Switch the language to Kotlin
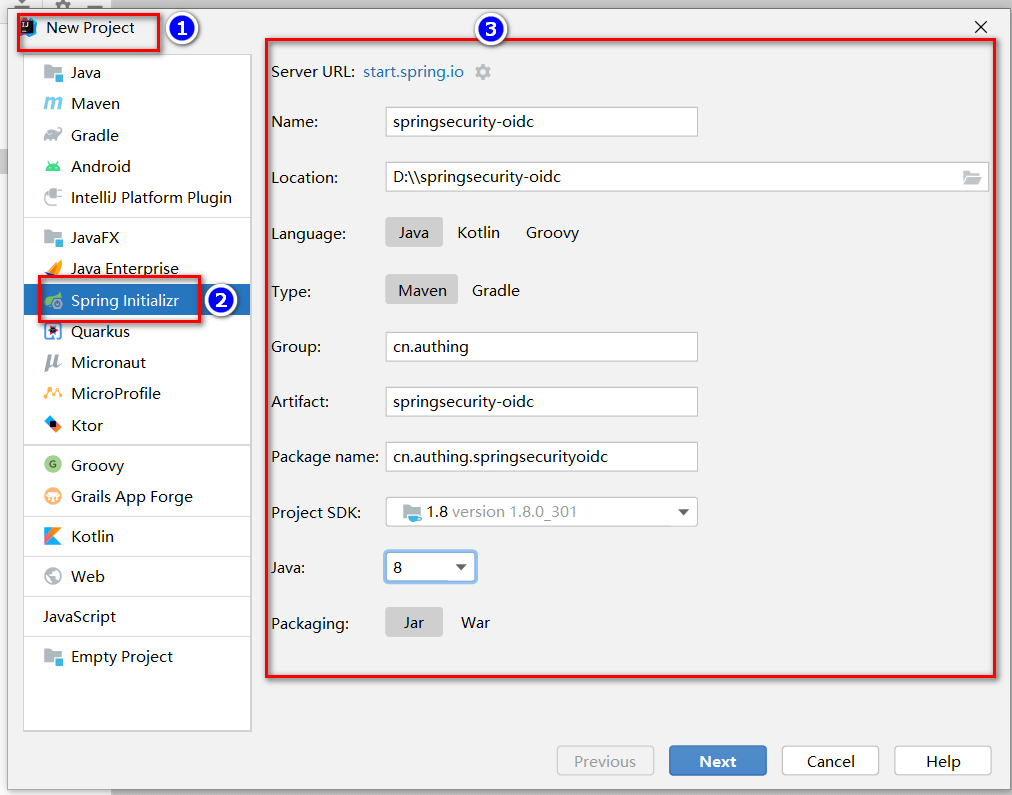The width and height of the screenshot is (1012, 795). coord(478,232)
